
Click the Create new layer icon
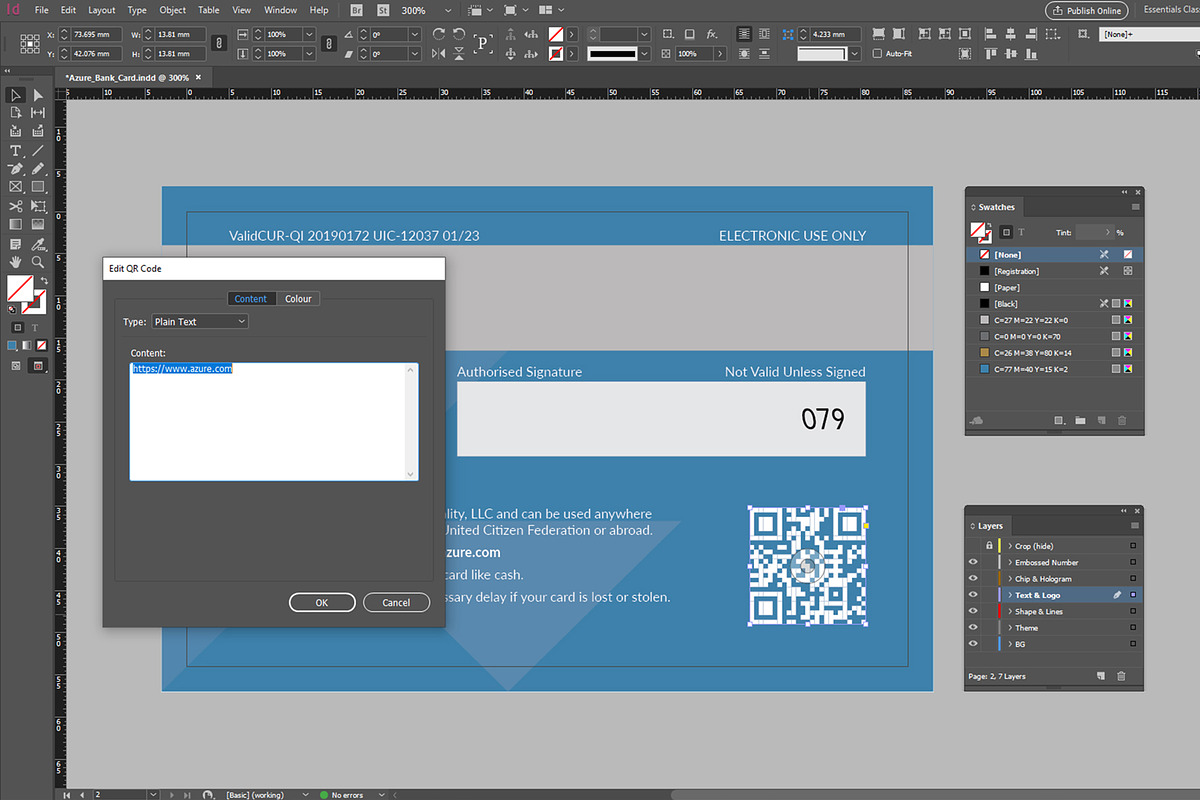tap(1101, 676)
